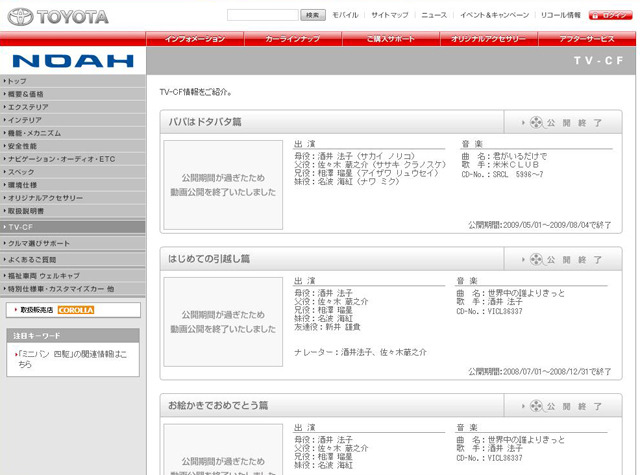The width and height of the screenshot is (640, 475).
Task: Select エクステリア in the sidebar
Action: pos(73,107)
